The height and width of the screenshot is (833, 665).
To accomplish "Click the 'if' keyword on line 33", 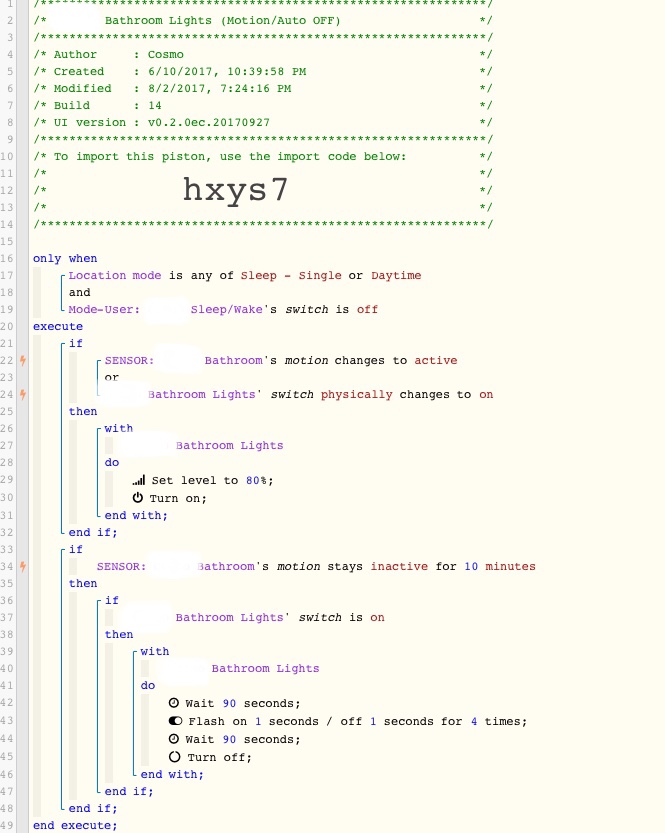I will [76, 549].
